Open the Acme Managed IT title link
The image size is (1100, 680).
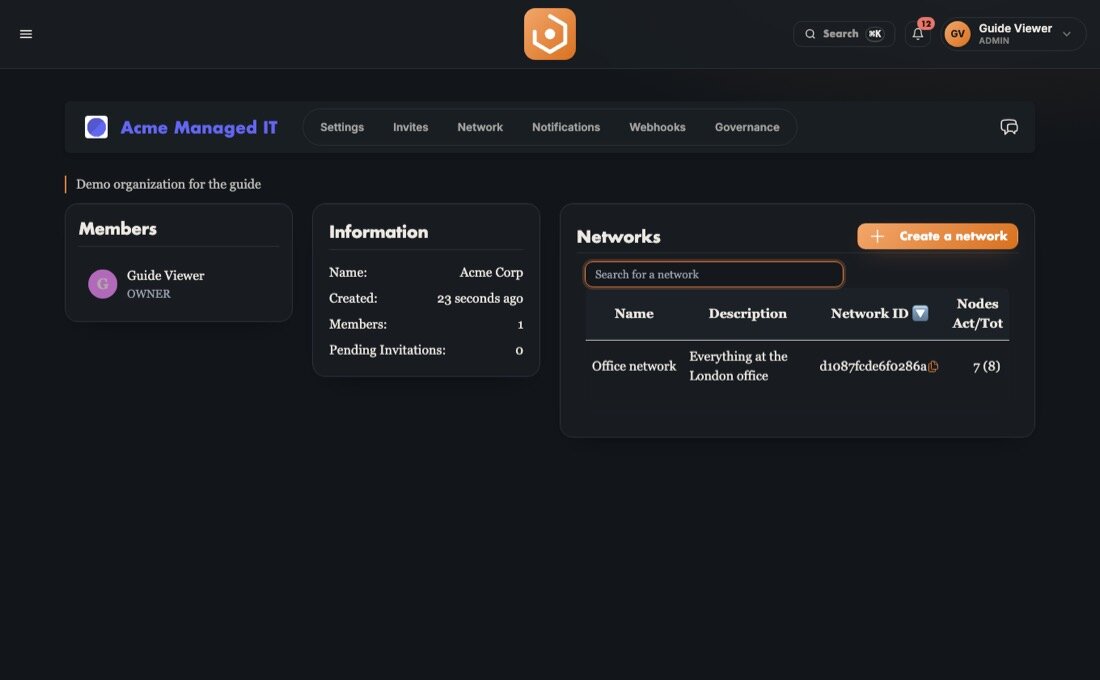(199, 127)
